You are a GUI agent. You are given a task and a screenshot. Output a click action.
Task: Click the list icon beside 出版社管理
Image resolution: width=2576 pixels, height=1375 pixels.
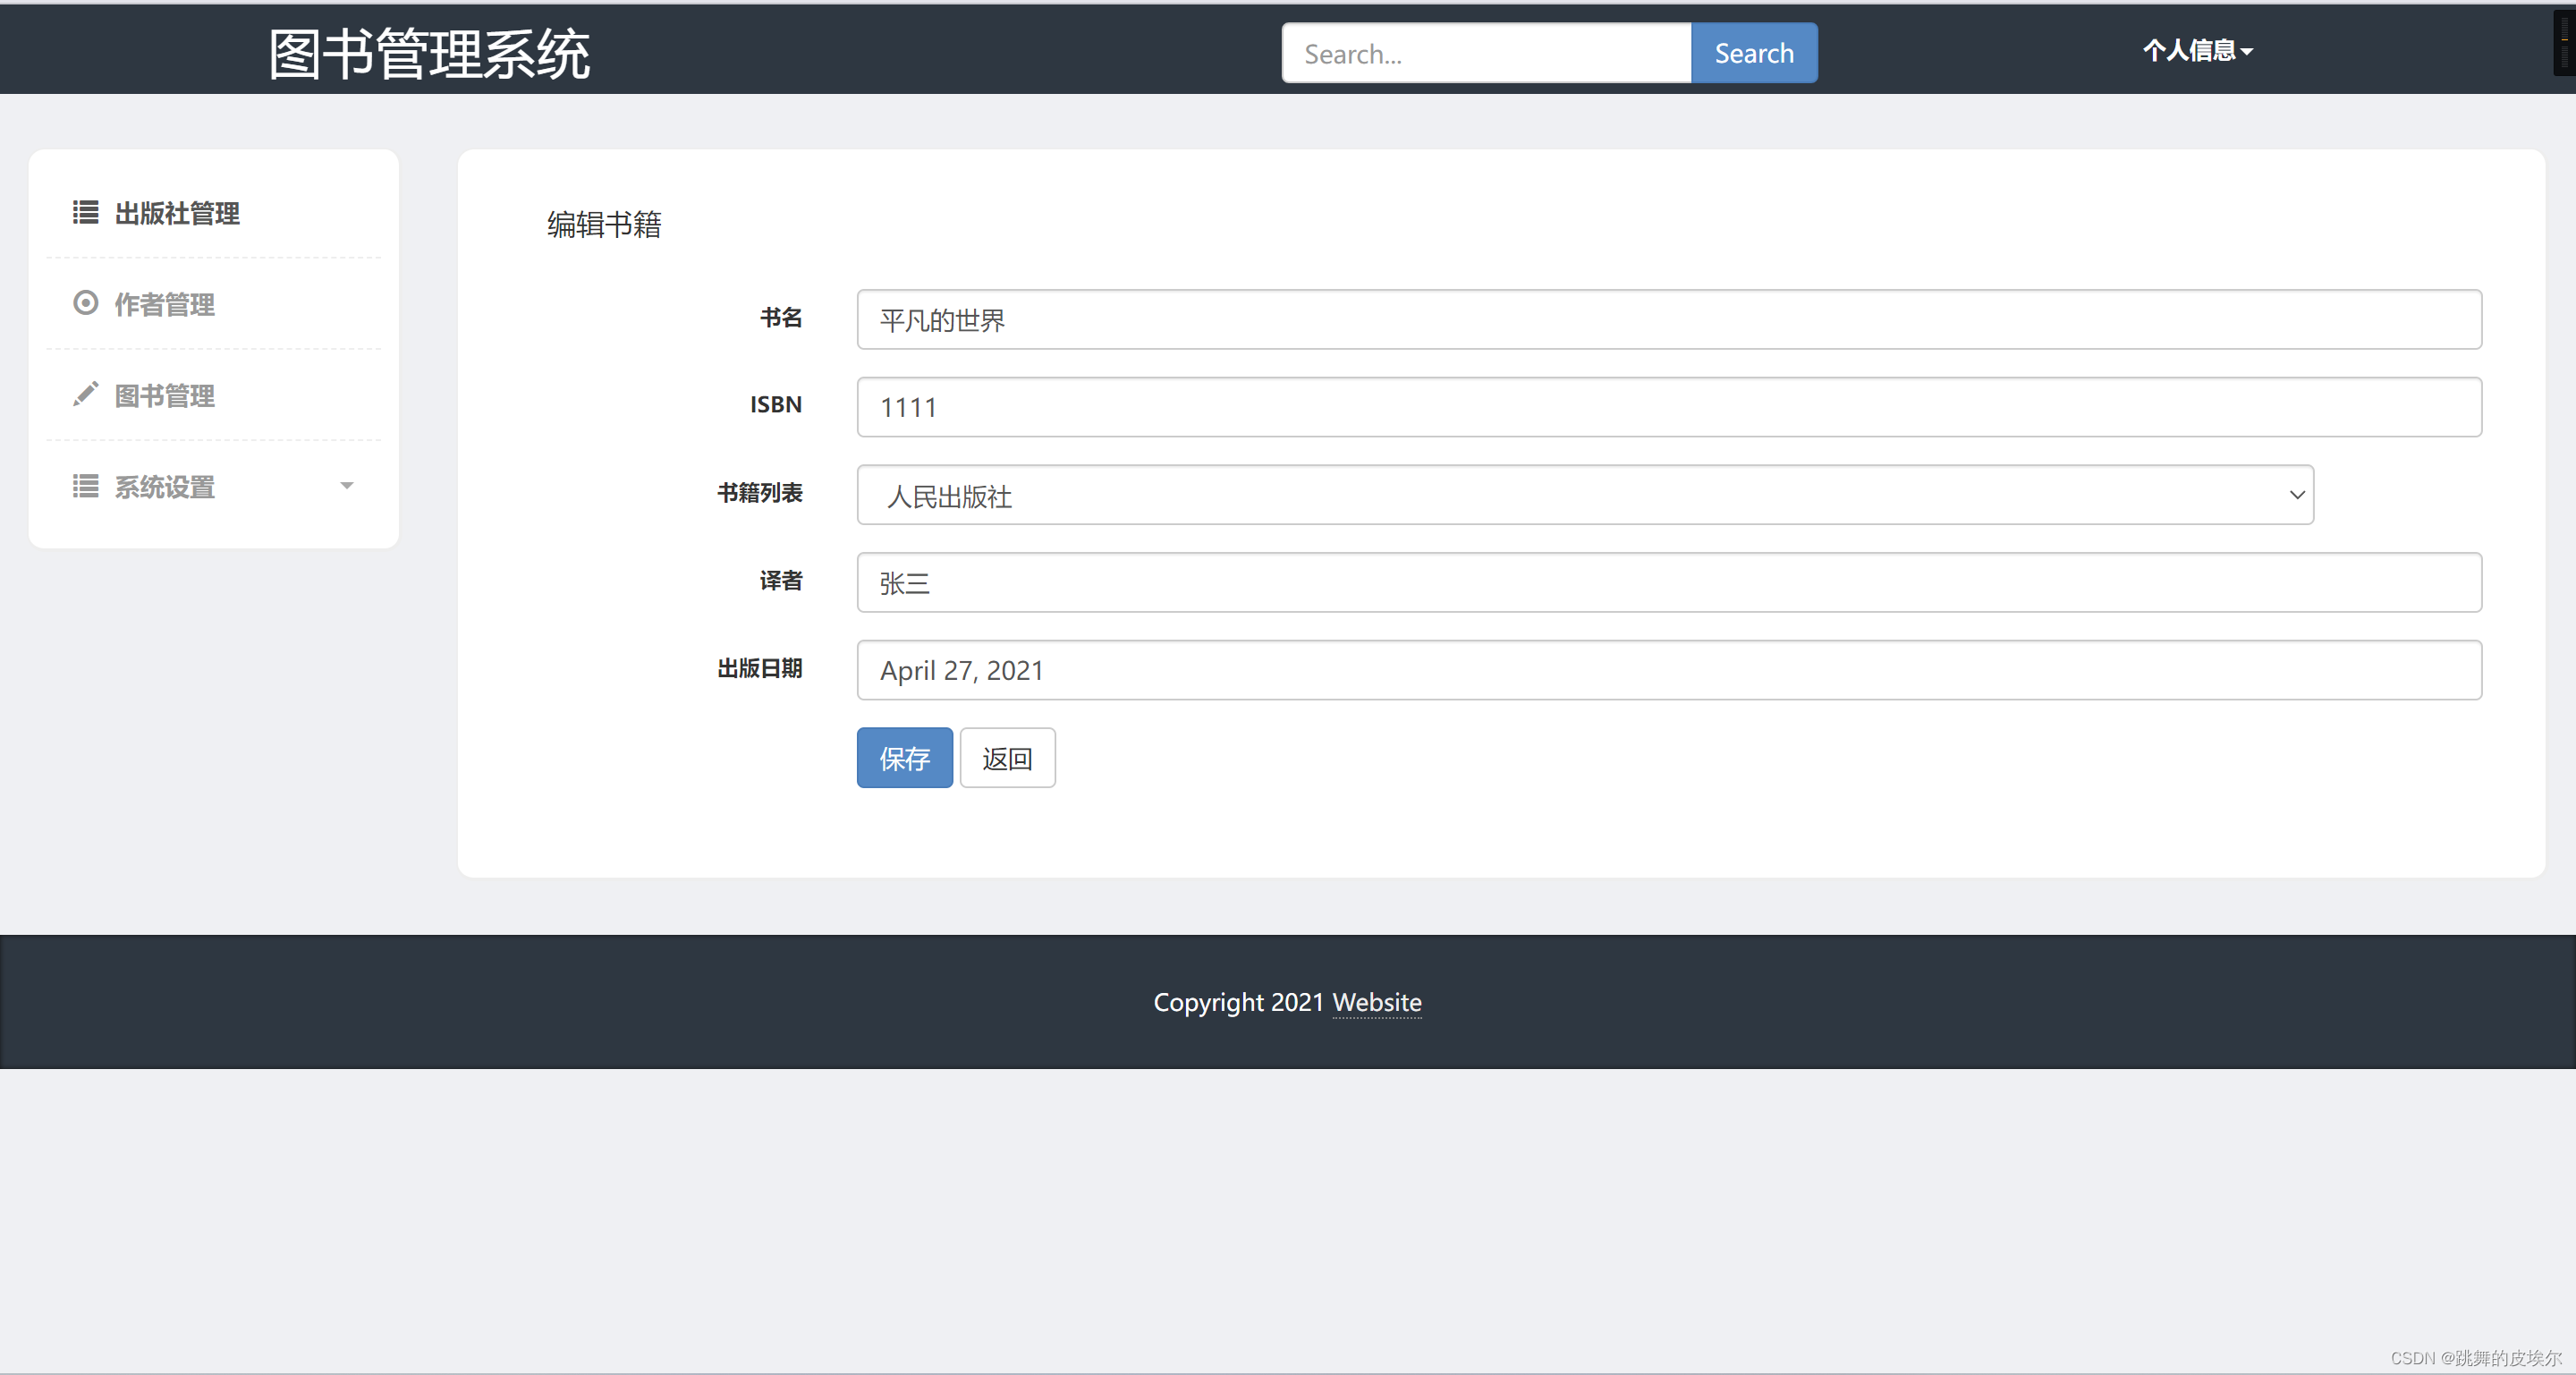click(85, 212)
